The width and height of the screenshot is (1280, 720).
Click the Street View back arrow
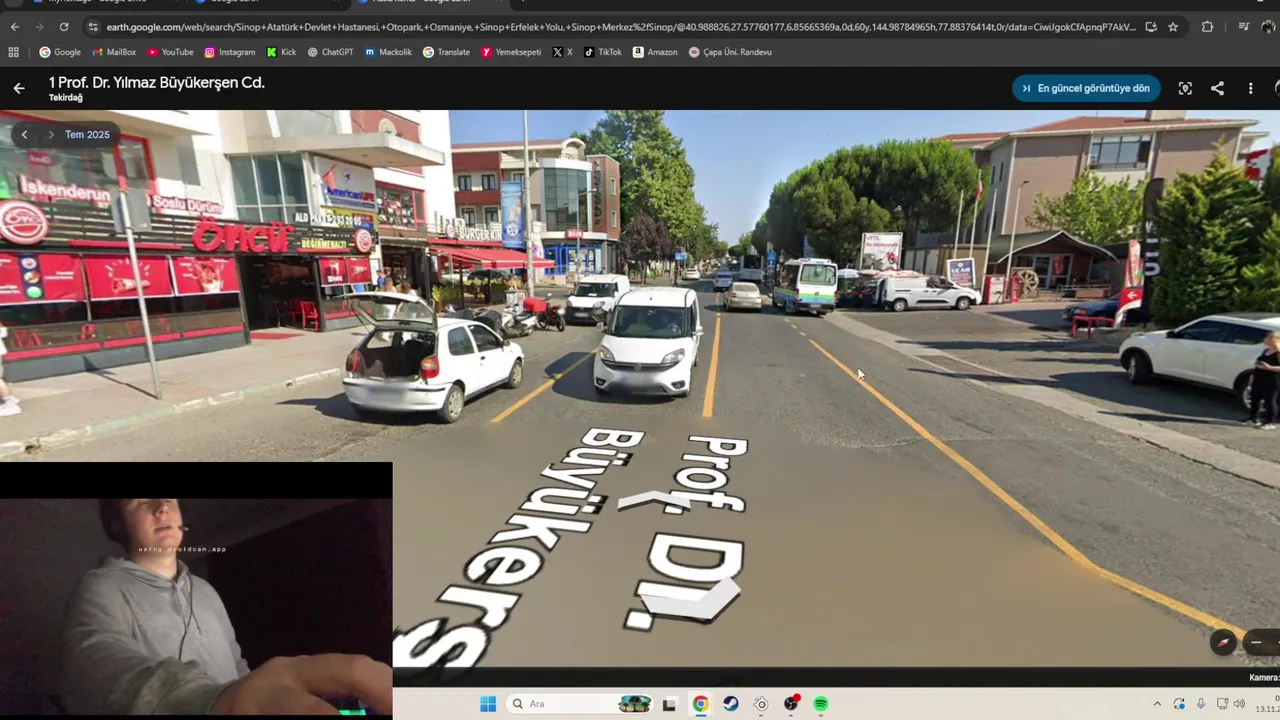coord(19,88)
